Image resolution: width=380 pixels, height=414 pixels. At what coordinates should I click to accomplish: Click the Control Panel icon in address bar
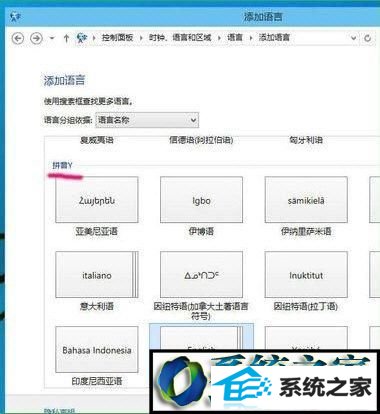(x=82, y=38)
